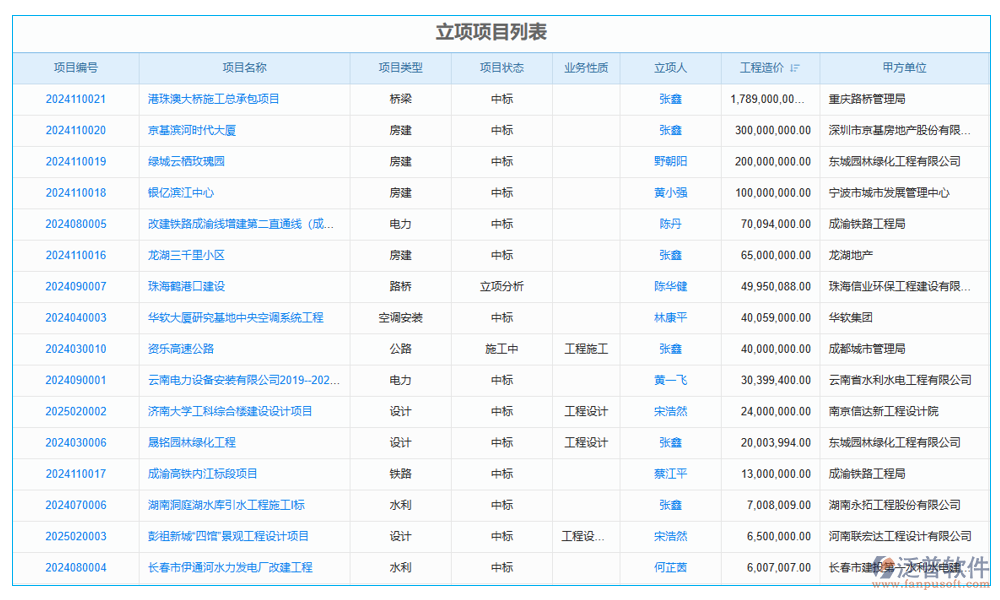
Task: Click 立项人 张鑫 on the first row
Action: point(668,99)
